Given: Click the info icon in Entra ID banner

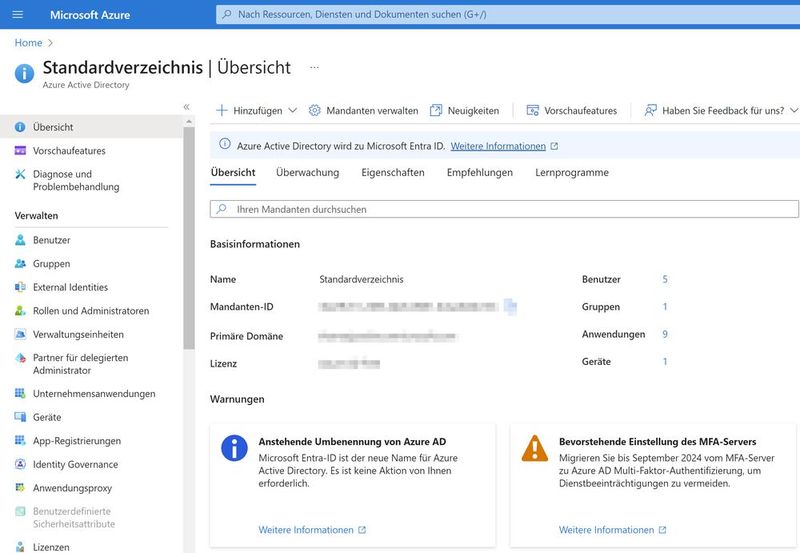Looking at the screenshot, I should pyautogui.click(x=224, y=144).
